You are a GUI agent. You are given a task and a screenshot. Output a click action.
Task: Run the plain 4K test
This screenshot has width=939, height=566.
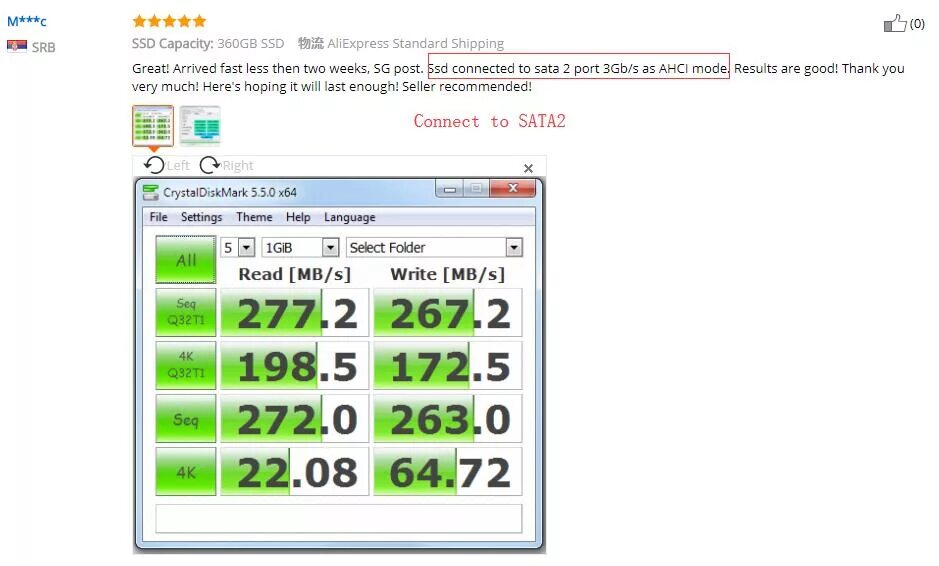coord(186,471)
